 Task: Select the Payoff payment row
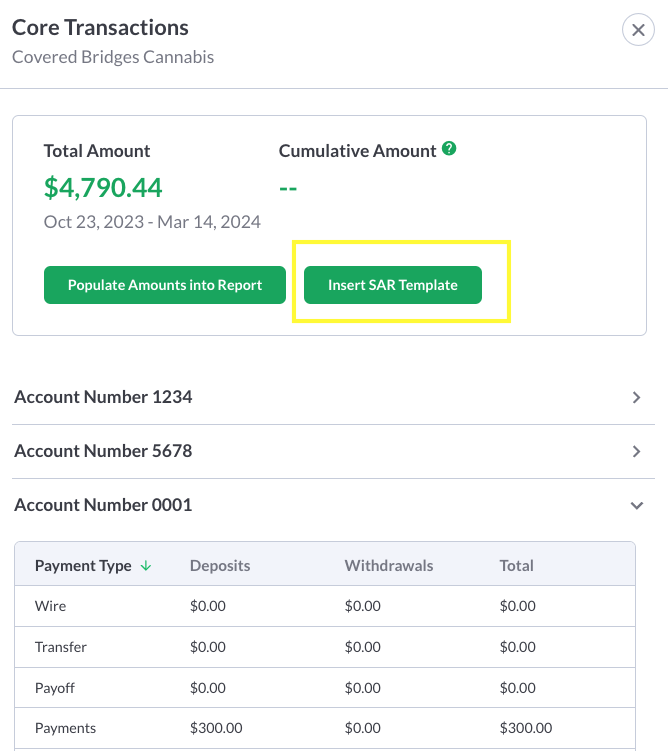tap(56, 688)
